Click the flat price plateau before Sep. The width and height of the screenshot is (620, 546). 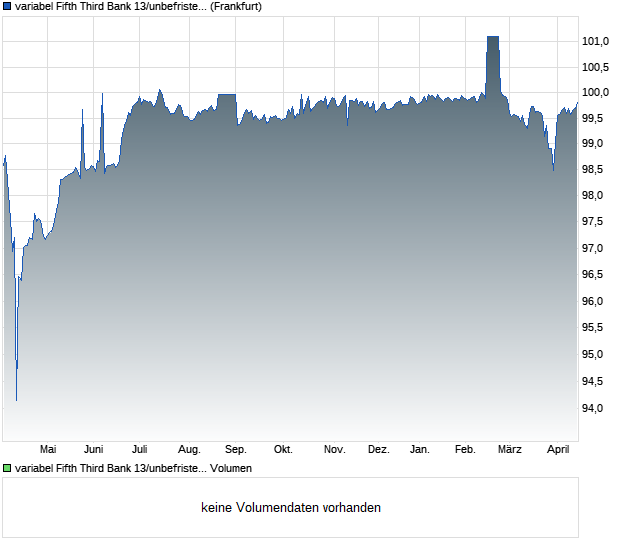227,94
